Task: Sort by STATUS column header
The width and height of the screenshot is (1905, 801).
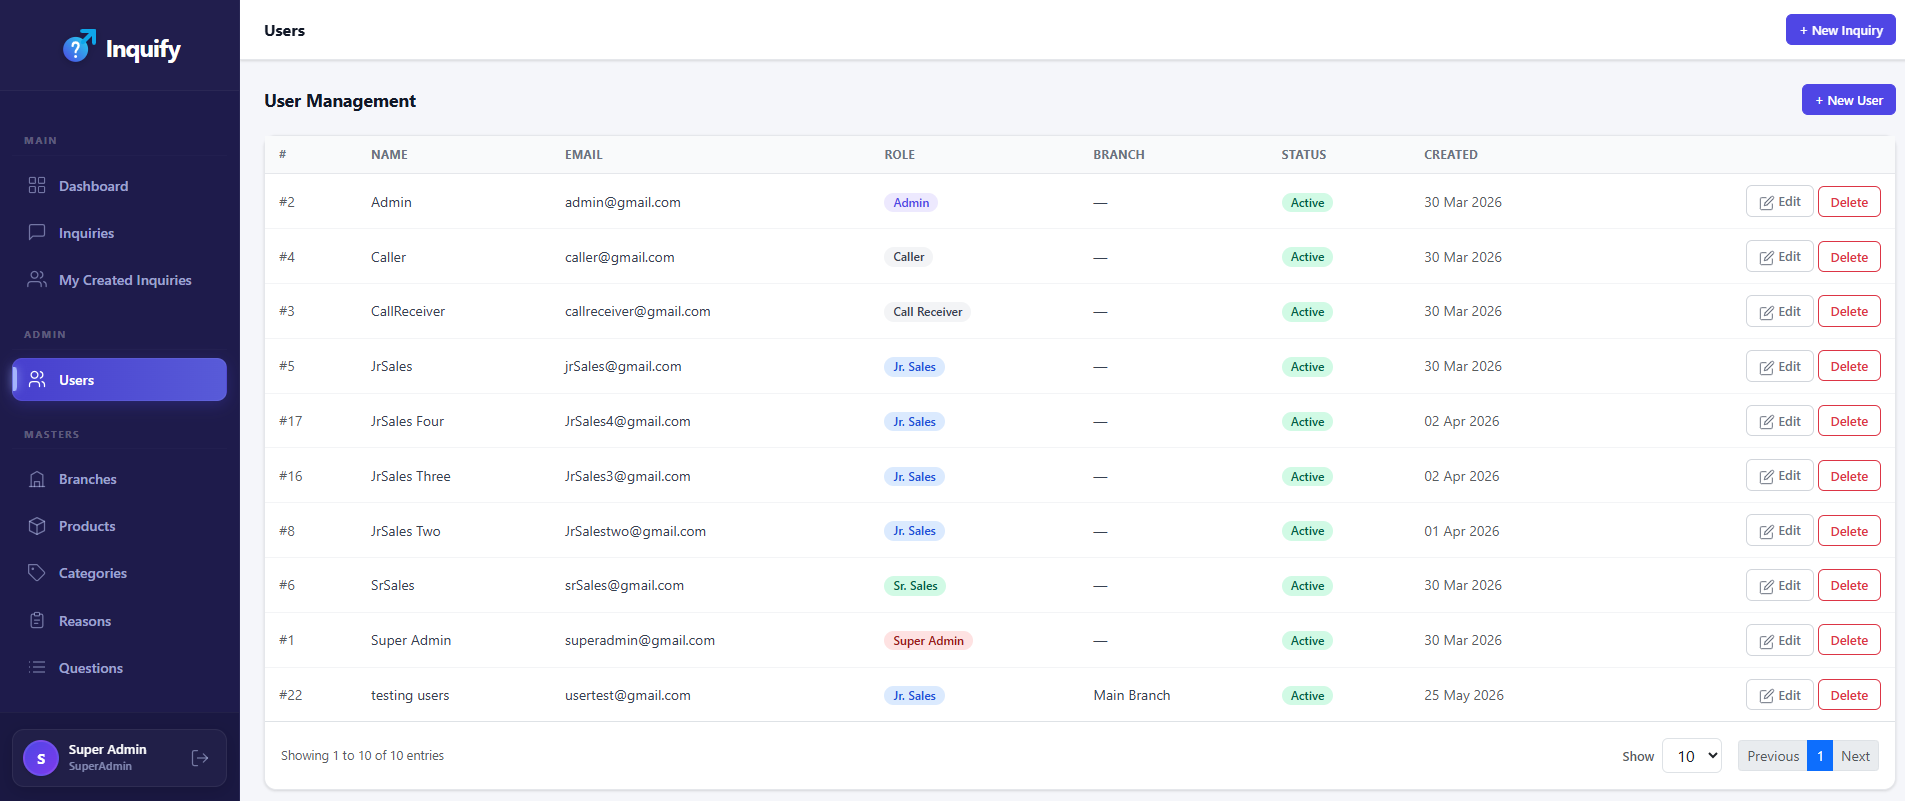Action: click(x=1303, y=154)
